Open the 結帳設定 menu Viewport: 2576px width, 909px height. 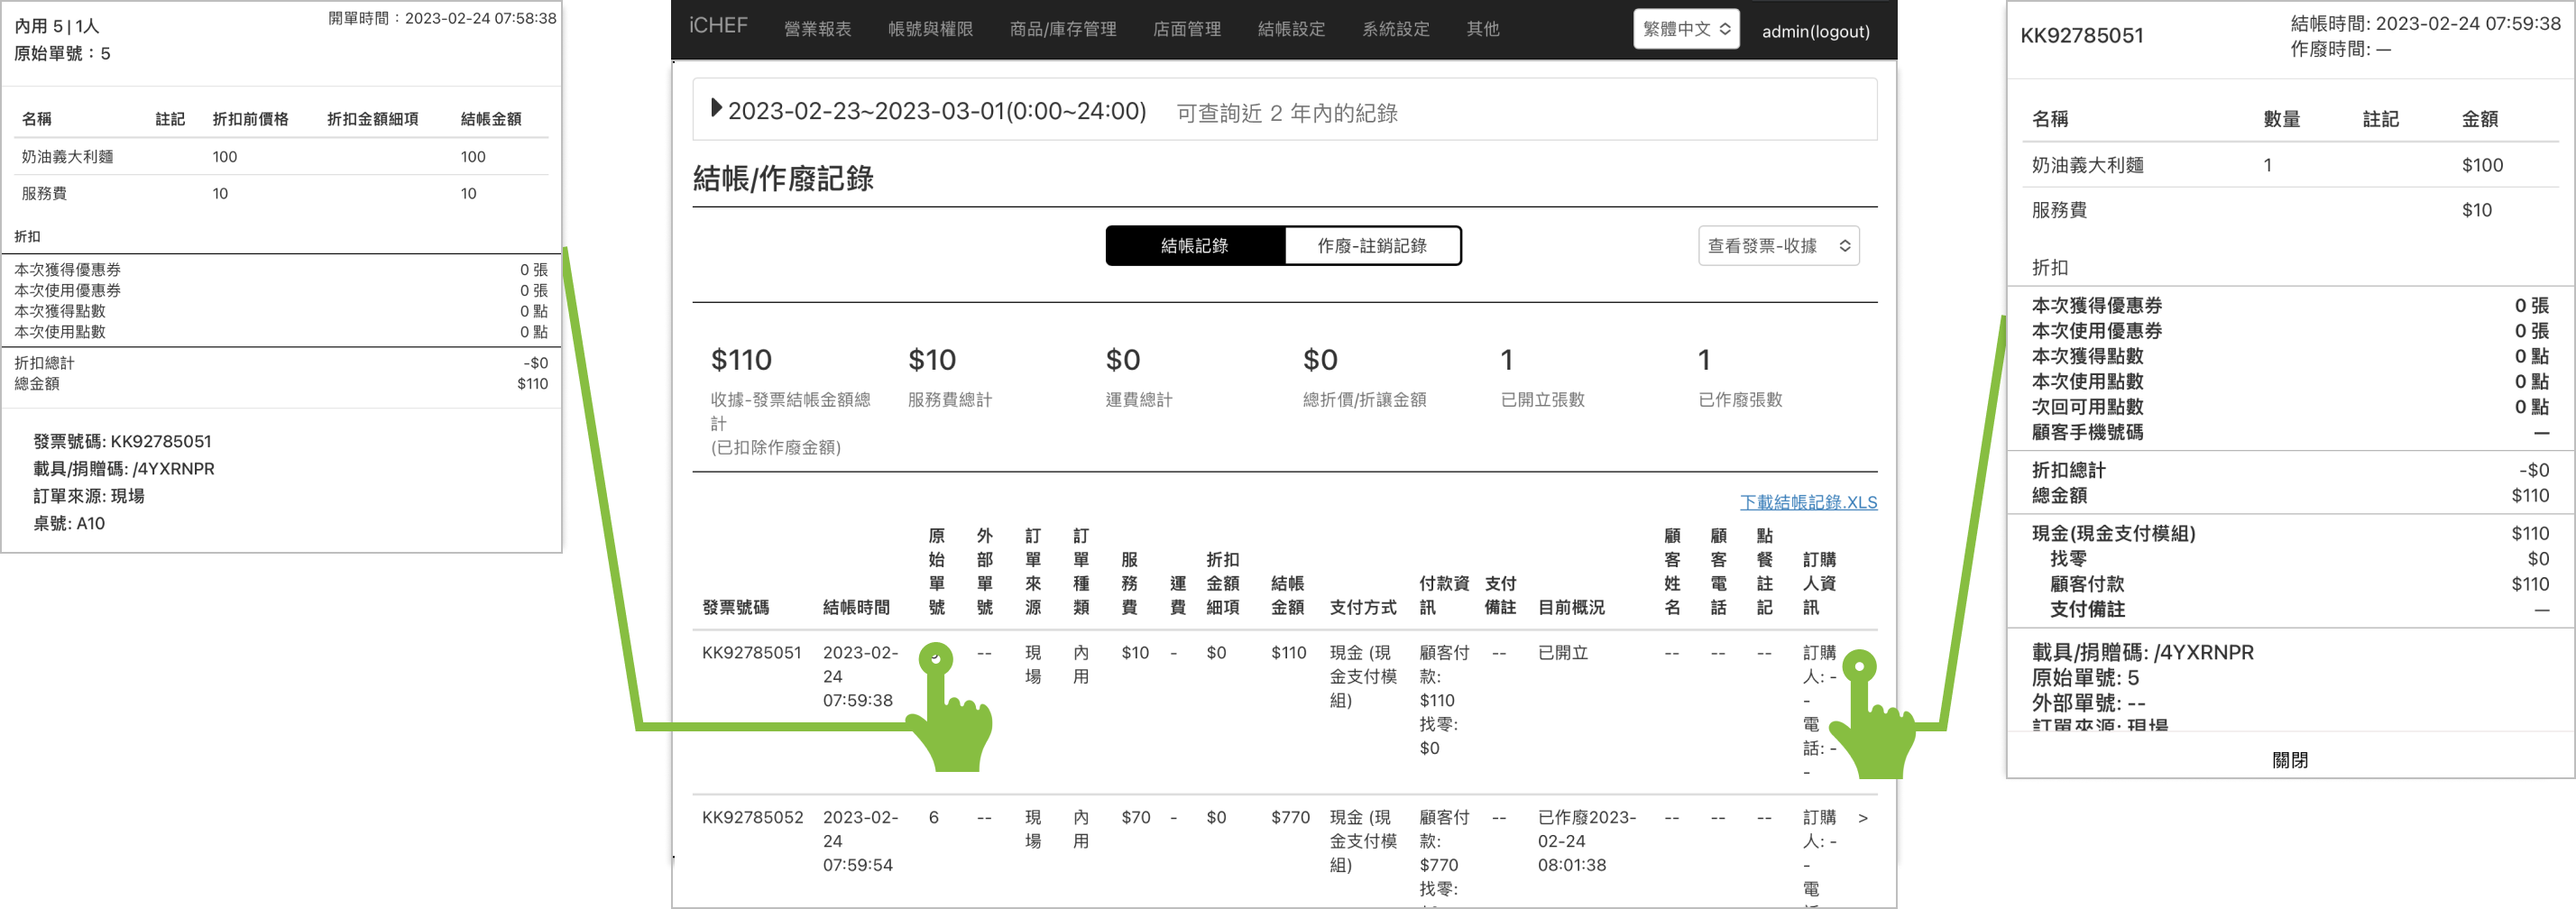click(x=1291, y=29)
